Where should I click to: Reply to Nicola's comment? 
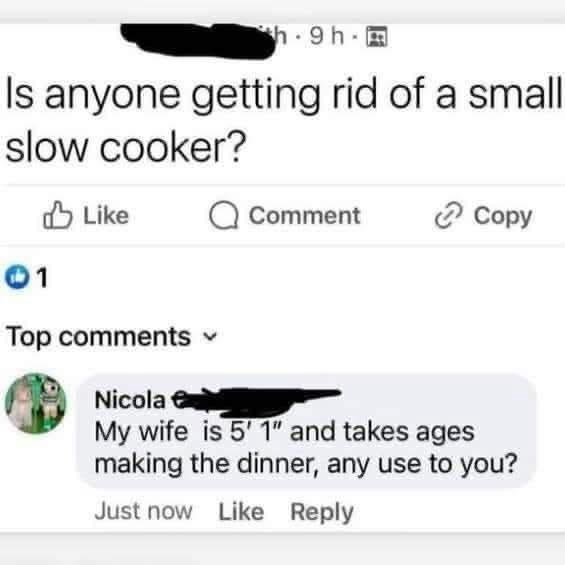(x=322, y=512)
